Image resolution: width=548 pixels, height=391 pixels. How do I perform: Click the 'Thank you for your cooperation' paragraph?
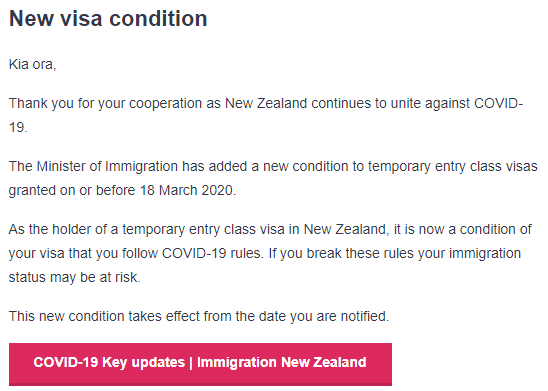coord(266,115)
